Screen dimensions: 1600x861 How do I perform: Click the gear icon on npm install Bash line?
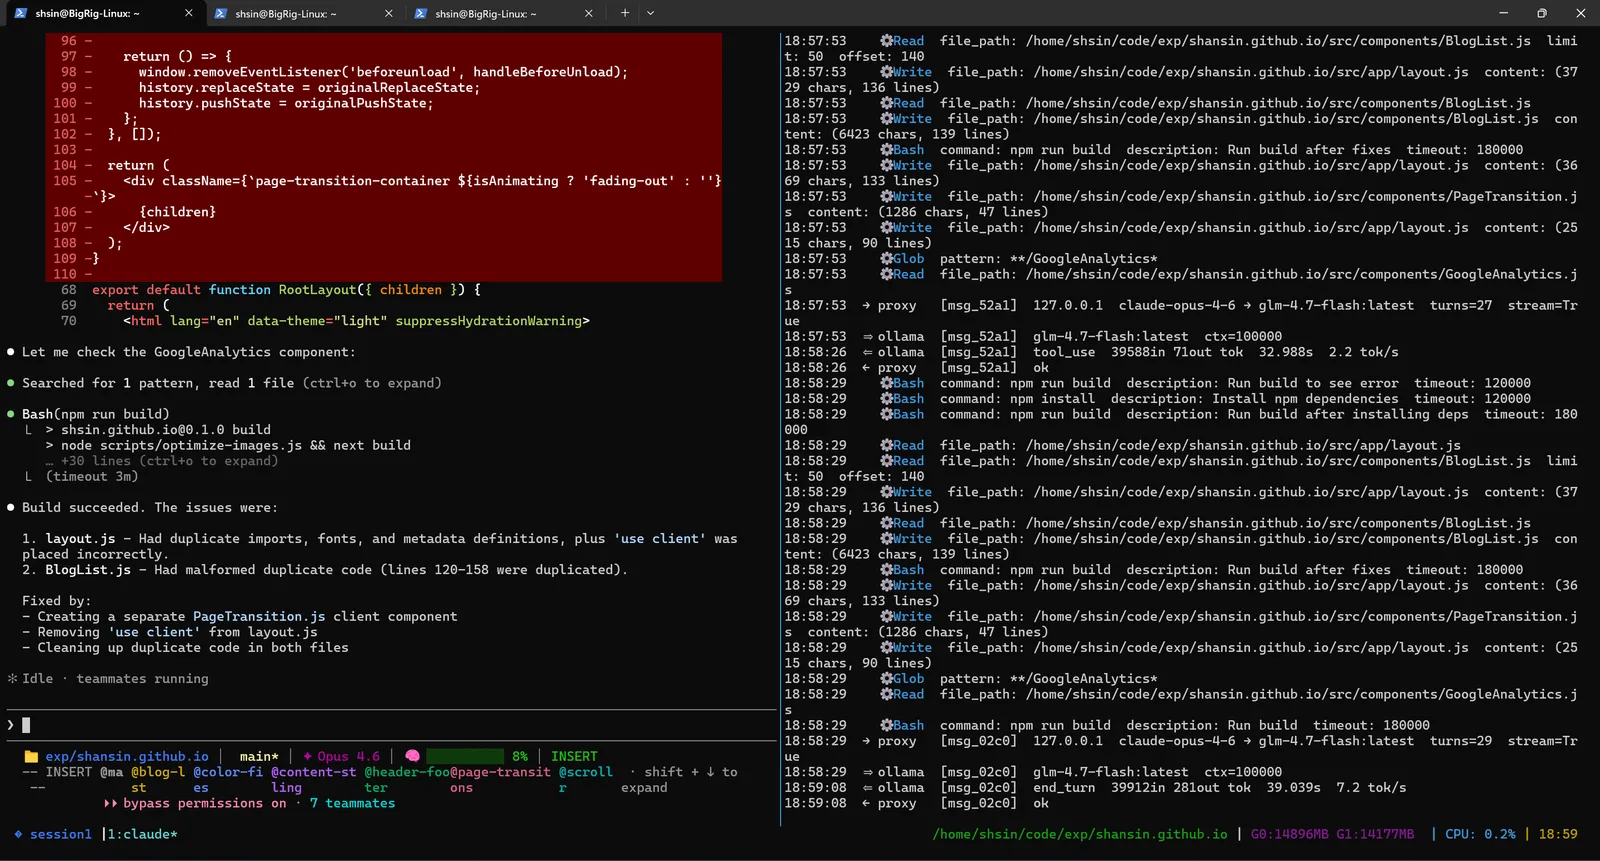886,399
